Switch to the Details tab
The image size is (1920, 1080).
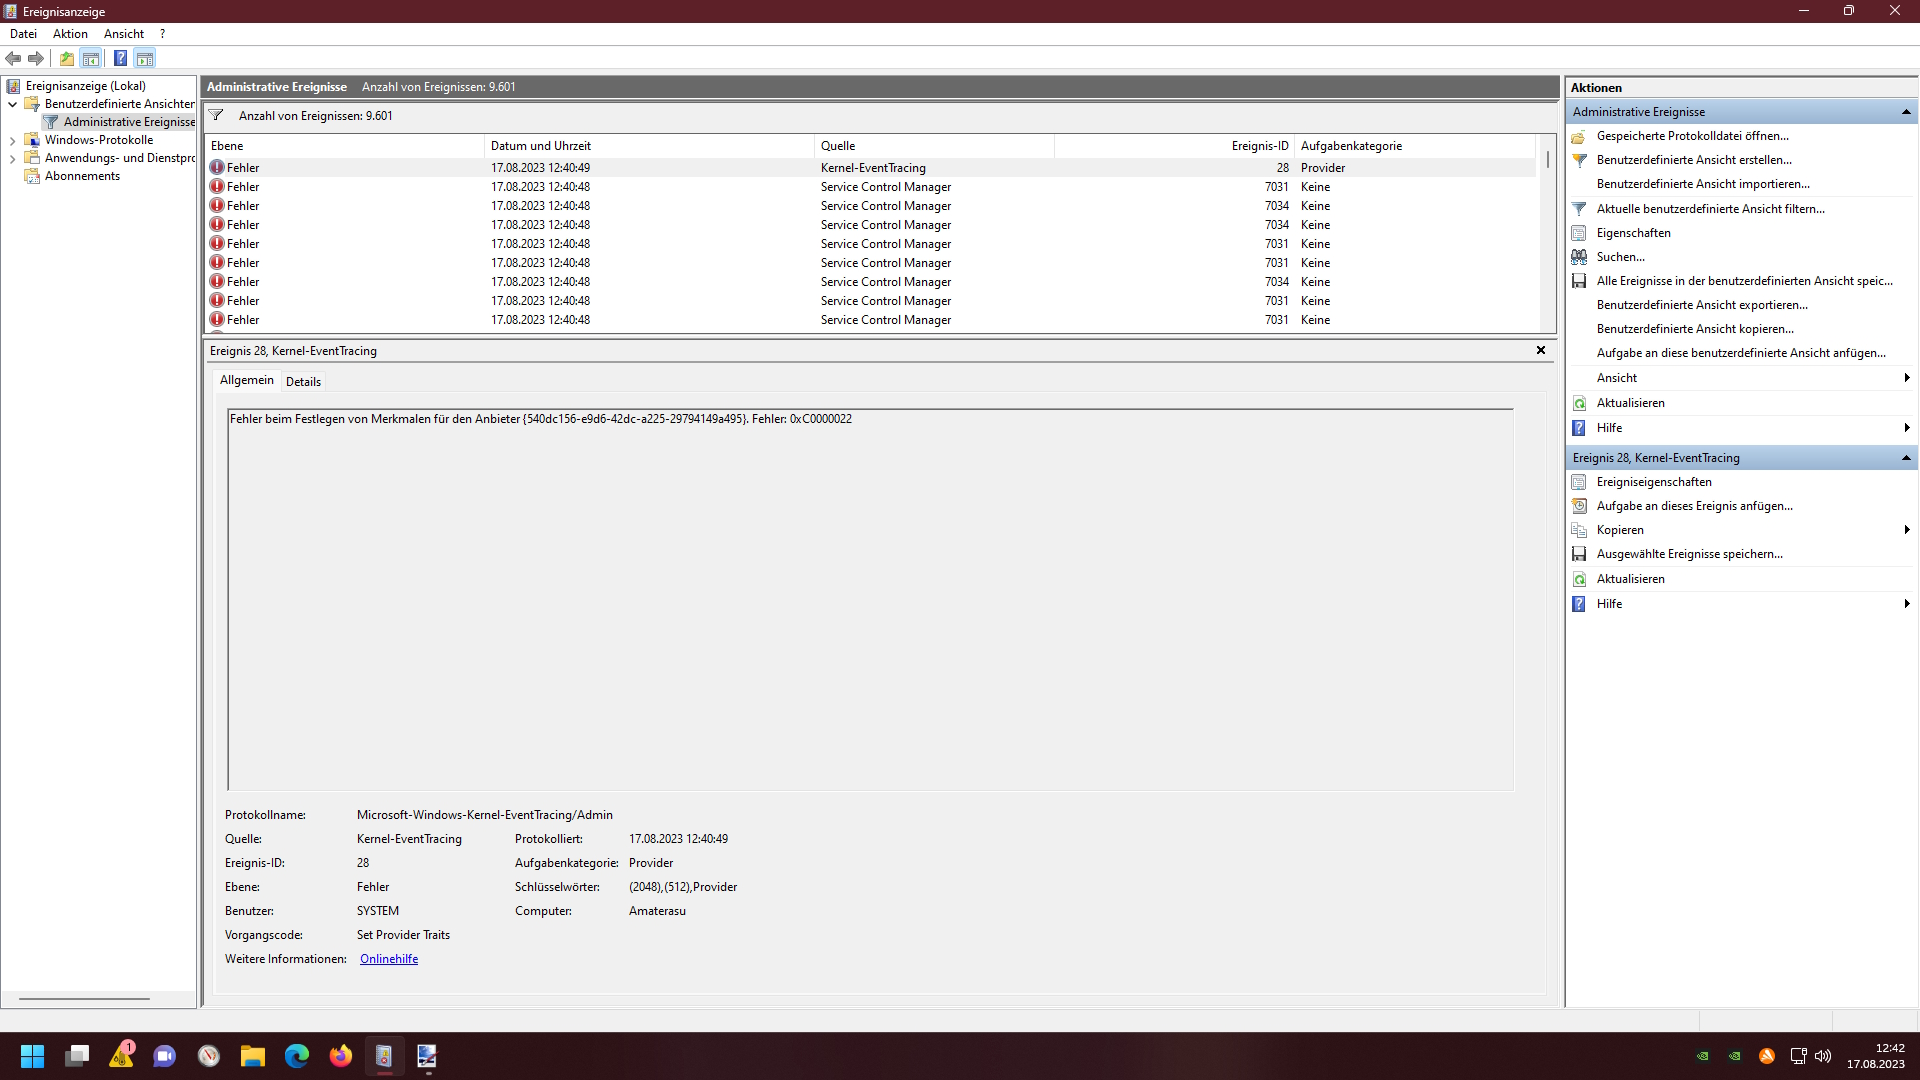pyautogui.click(x=303, y=382)
